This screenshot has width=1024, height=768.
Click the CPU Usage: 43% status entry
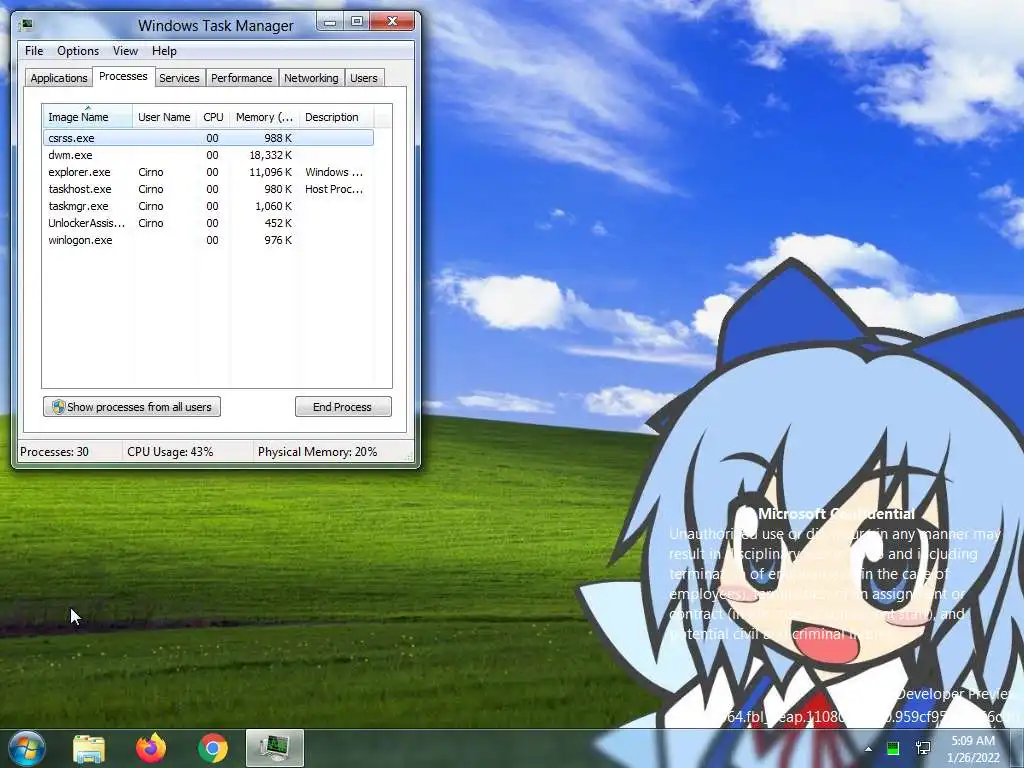pyautogui.click(x=170, y=452)
